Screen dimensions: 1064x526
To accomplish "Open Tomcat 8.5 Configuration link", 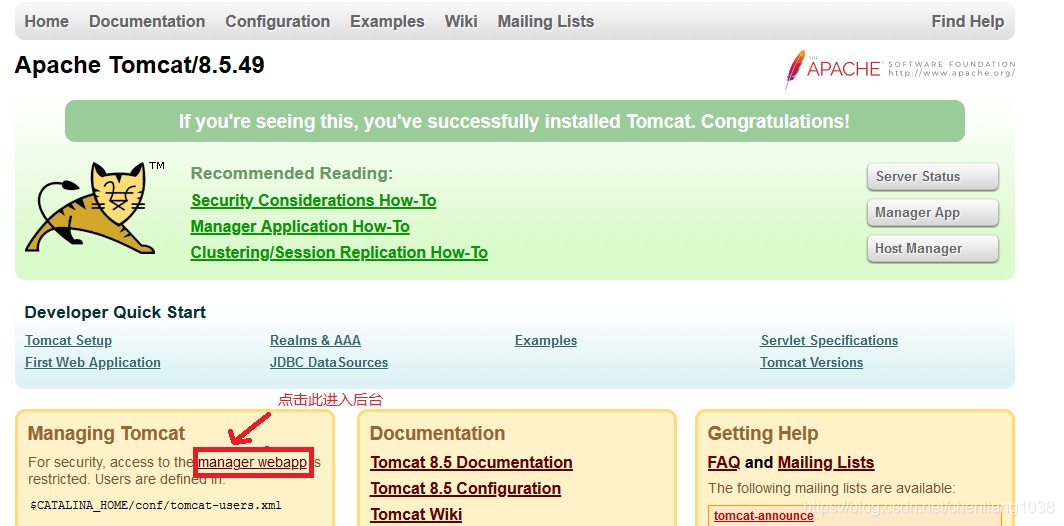I will click(x=466, y=489).
